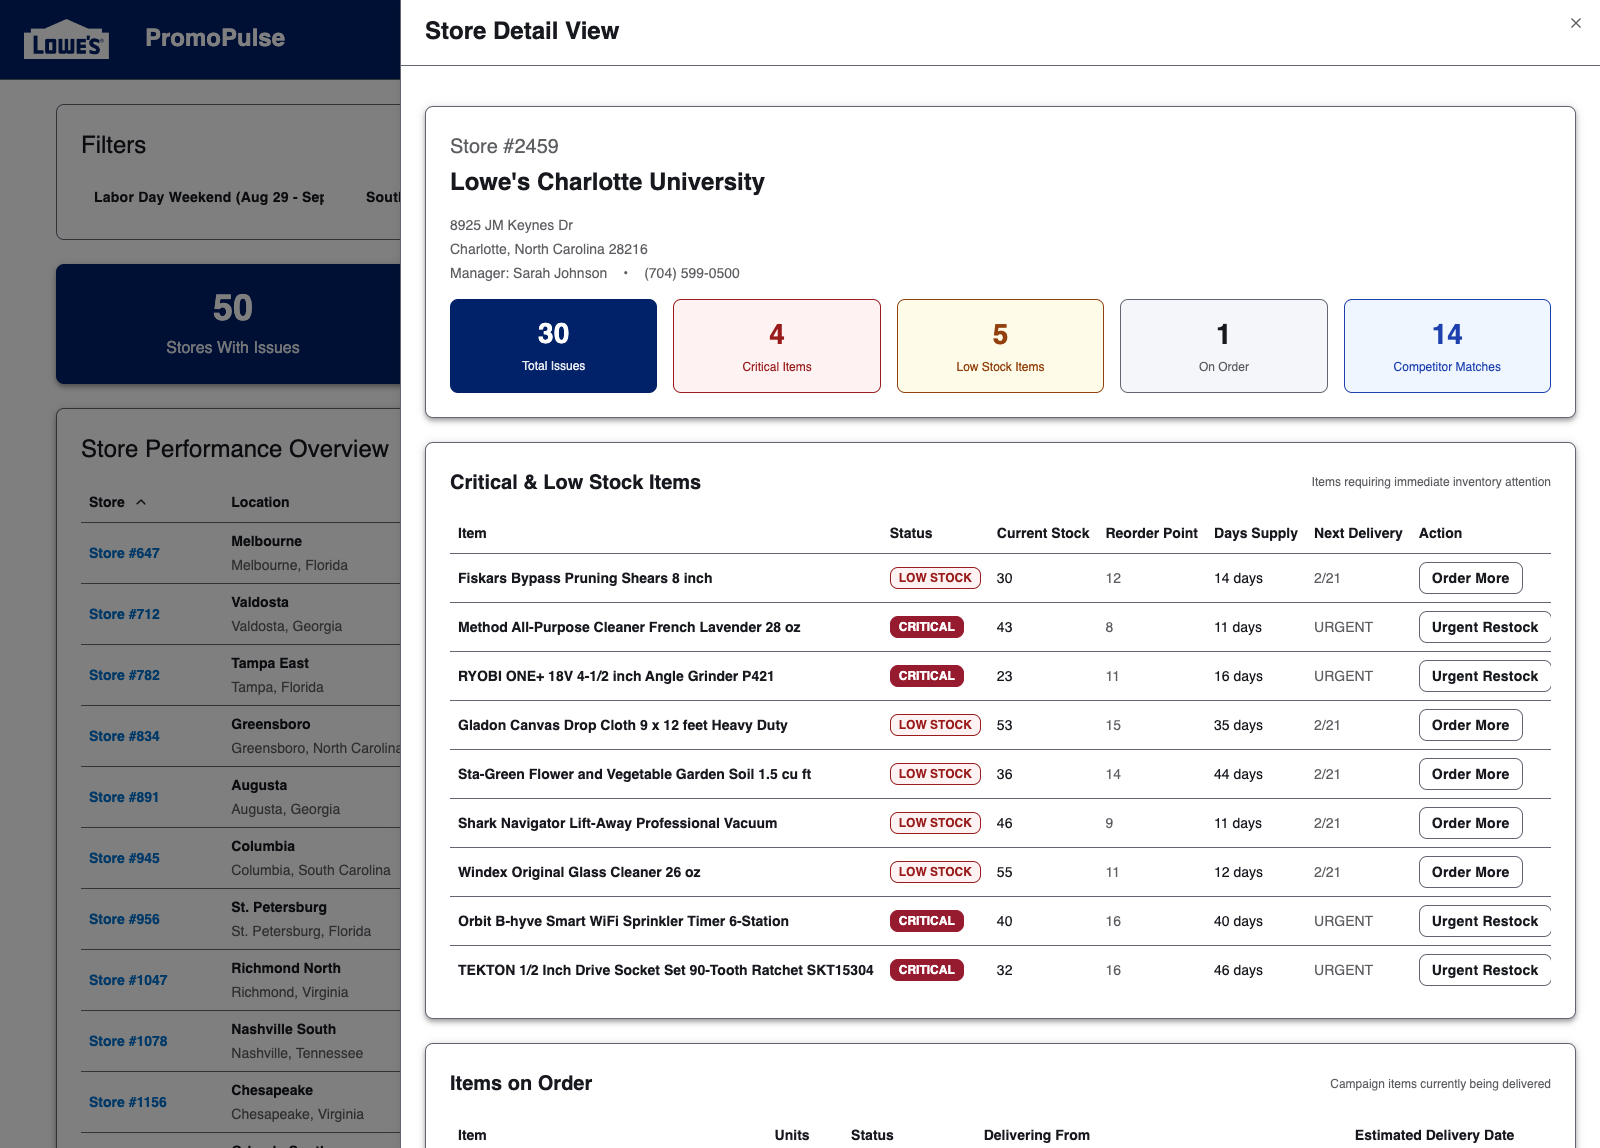Select the Total Issues stat card
The image size is (1600, 1148).
(553, 345)
